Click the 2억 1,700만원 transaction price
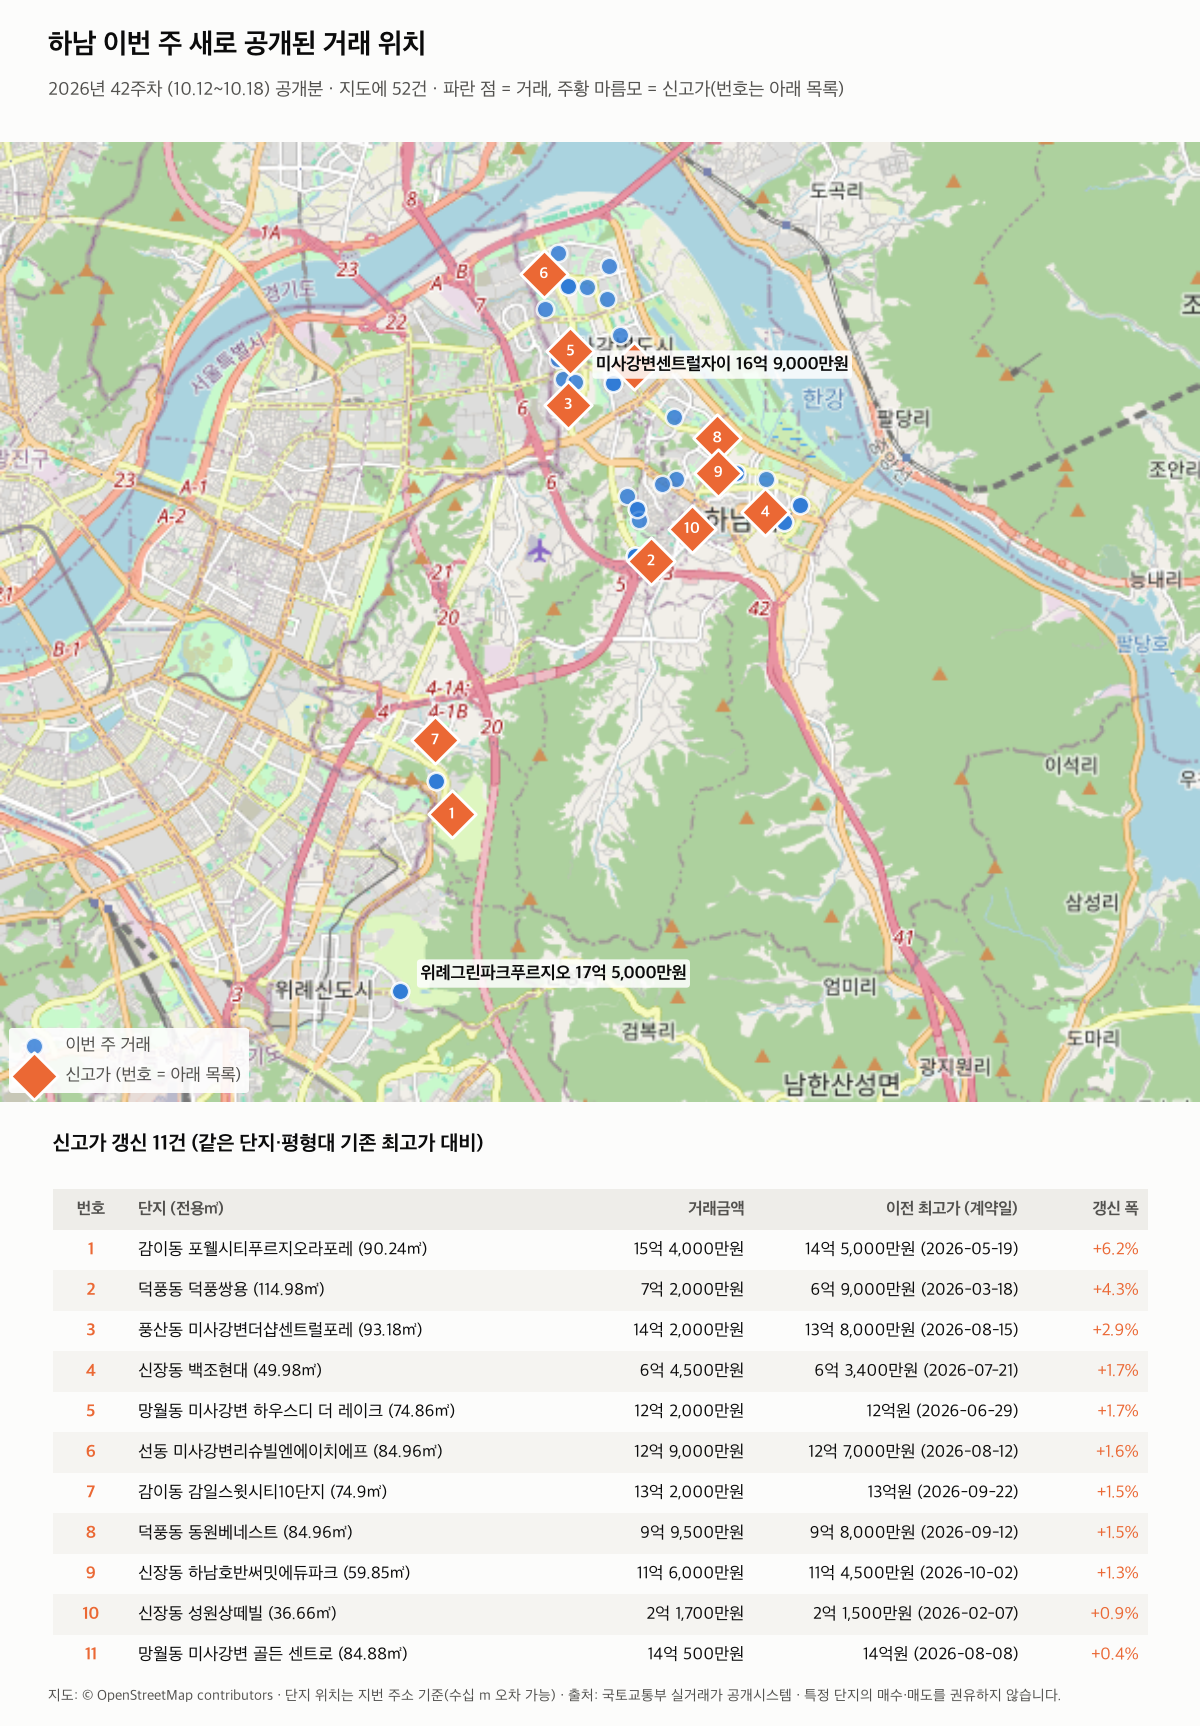Viewport: 1200px width, 1726px height. tap(695, 1613)
